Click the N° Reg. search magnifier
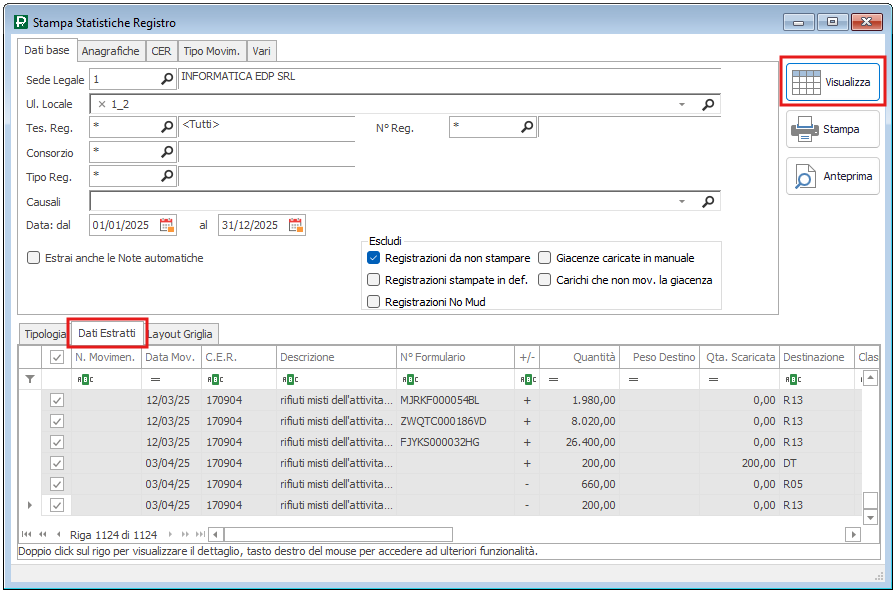The height and width of the screenshot is (591, 895). point(527,127)
